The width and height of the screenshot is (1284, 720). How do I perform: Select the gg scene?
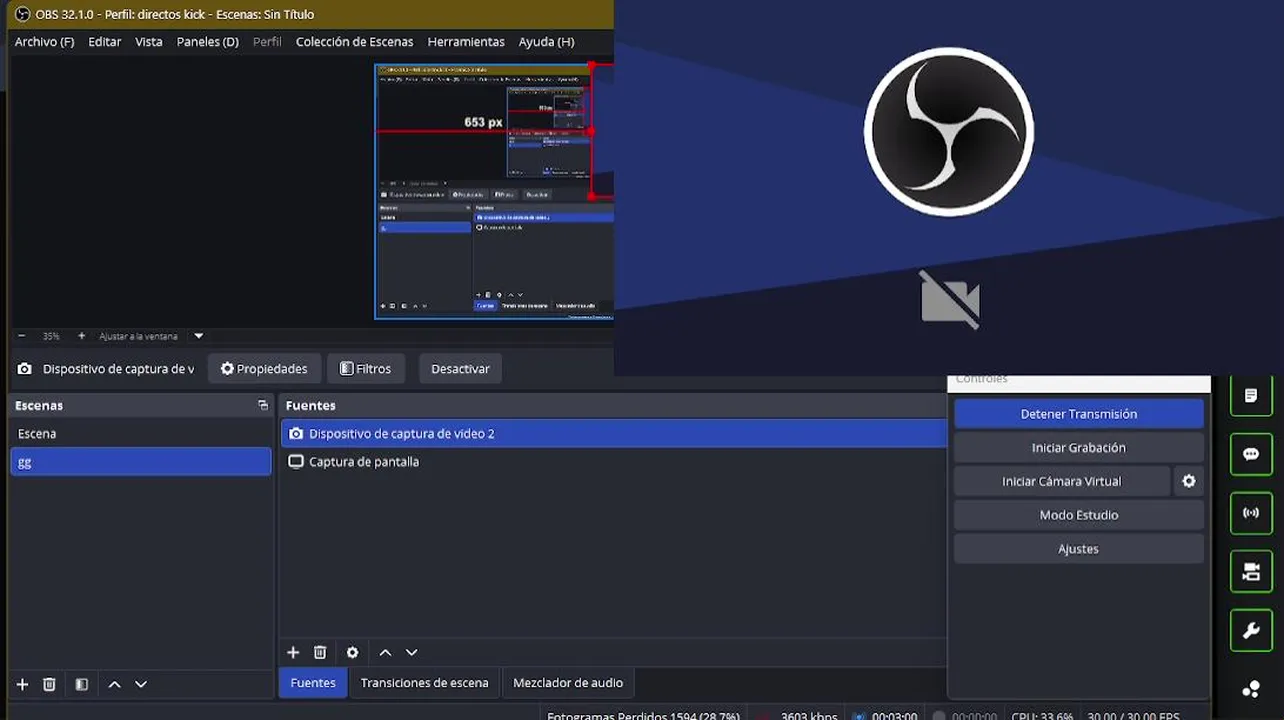(x=141, y=462)
